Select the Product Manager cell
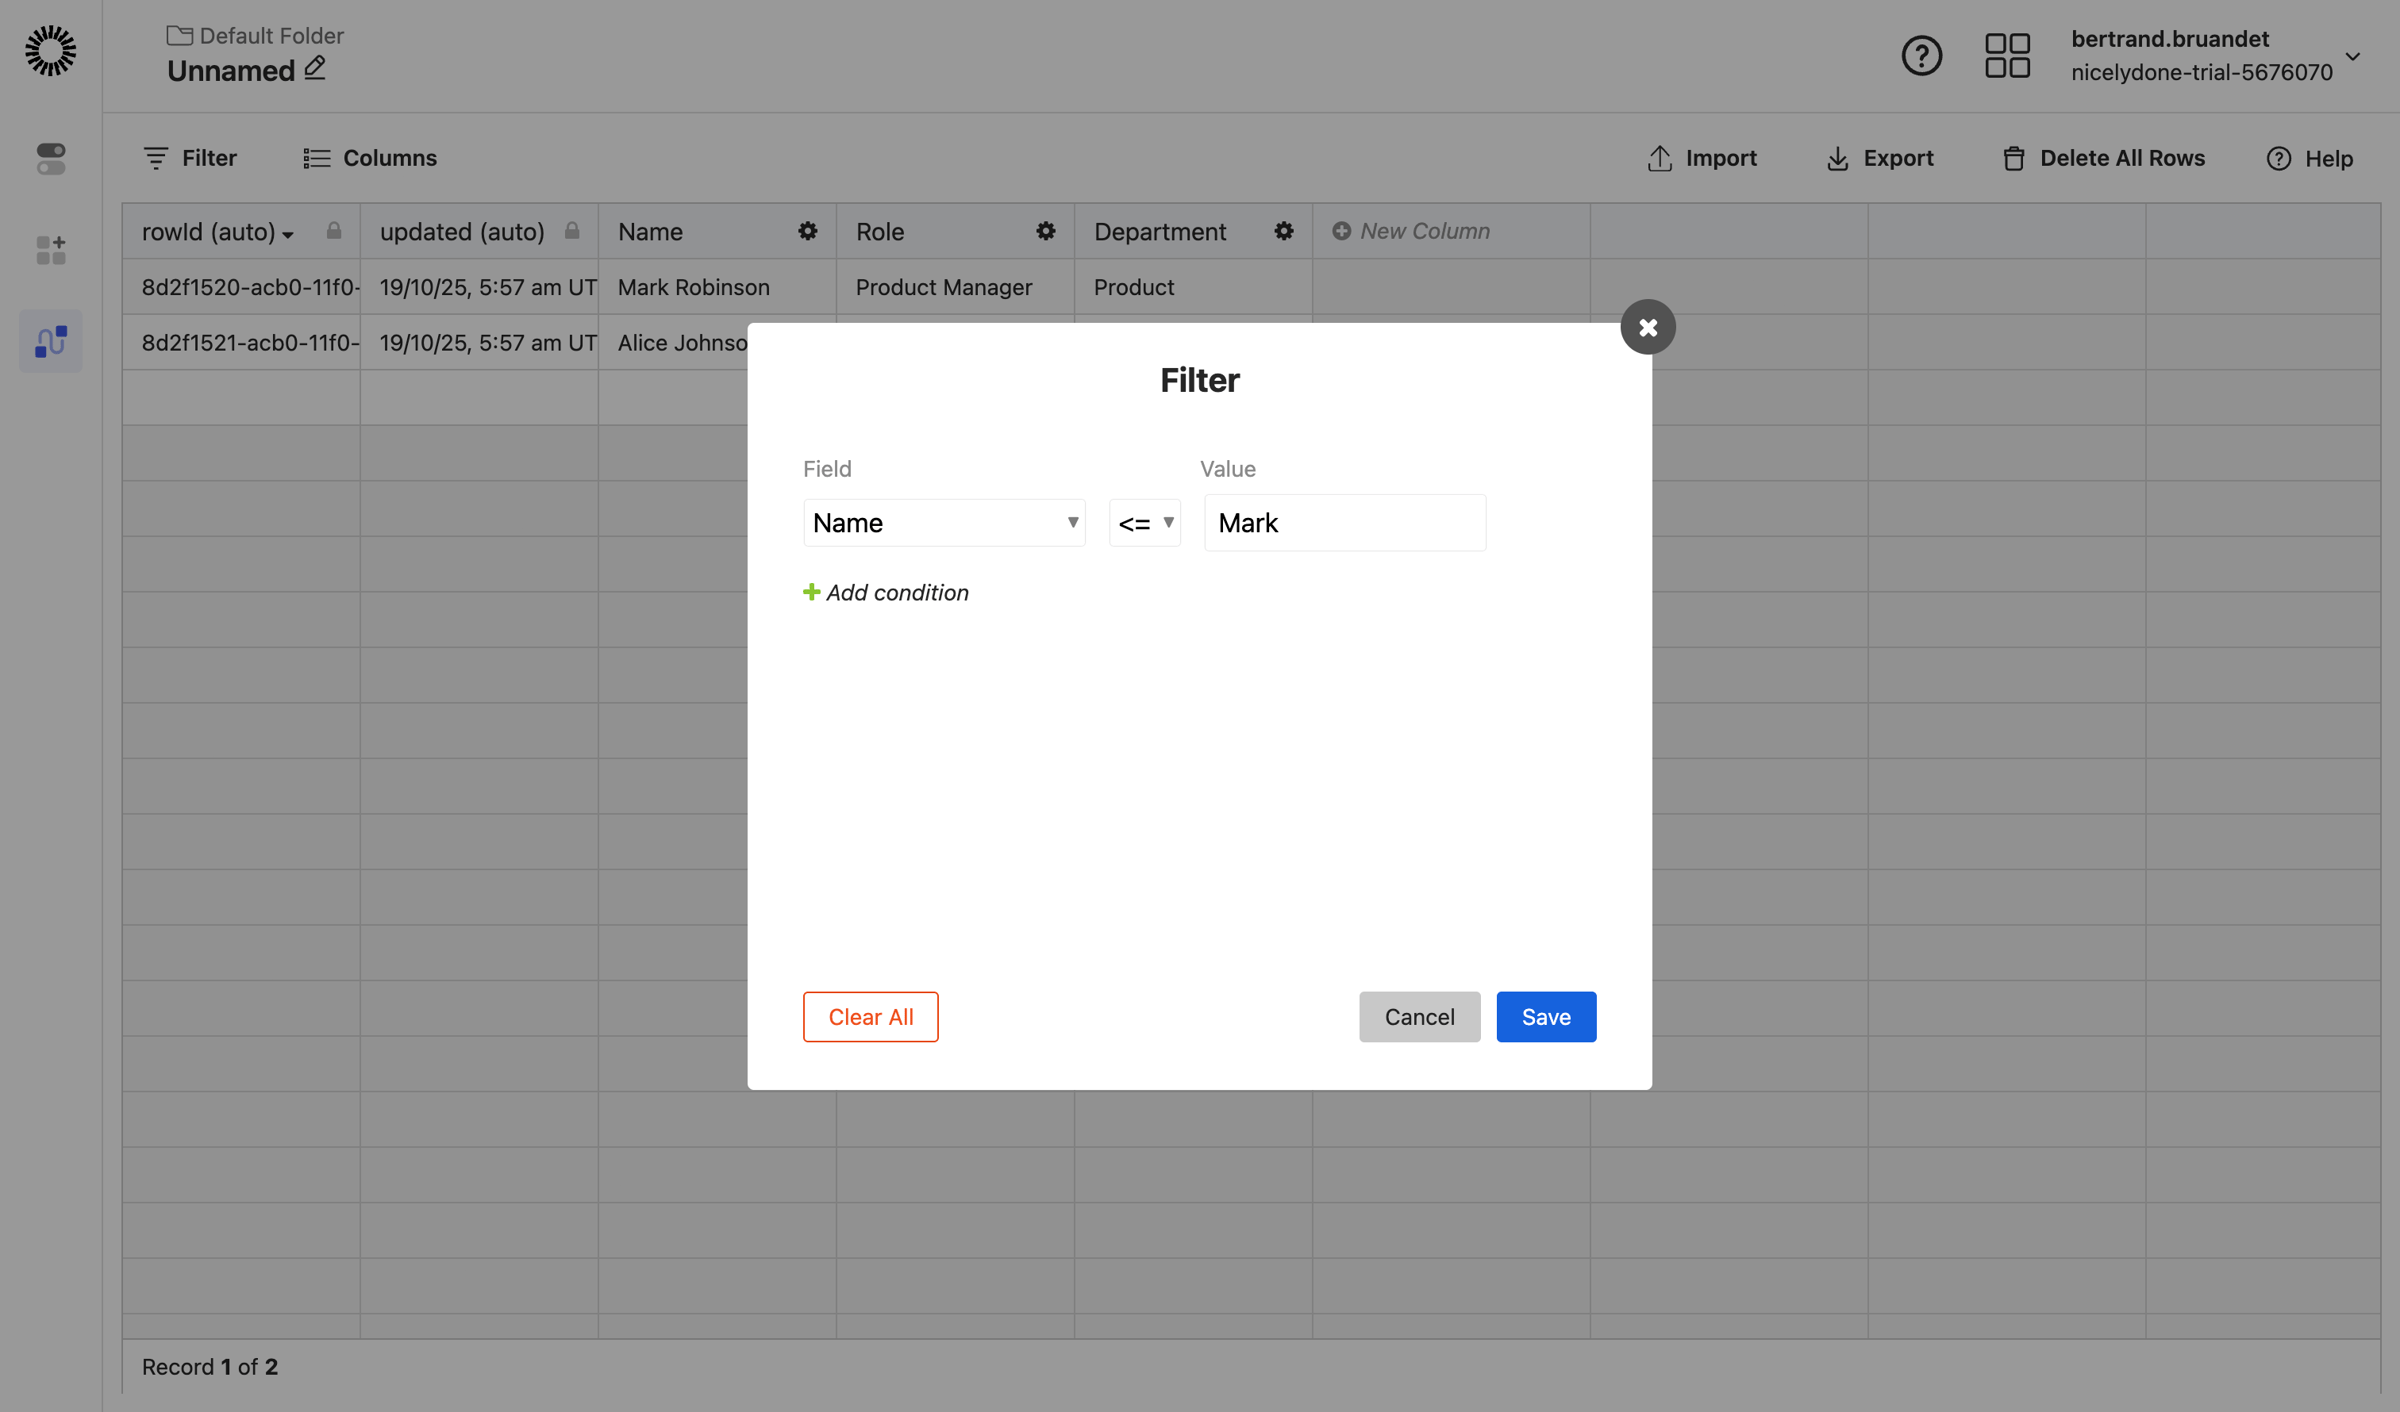 click(955, 287)
